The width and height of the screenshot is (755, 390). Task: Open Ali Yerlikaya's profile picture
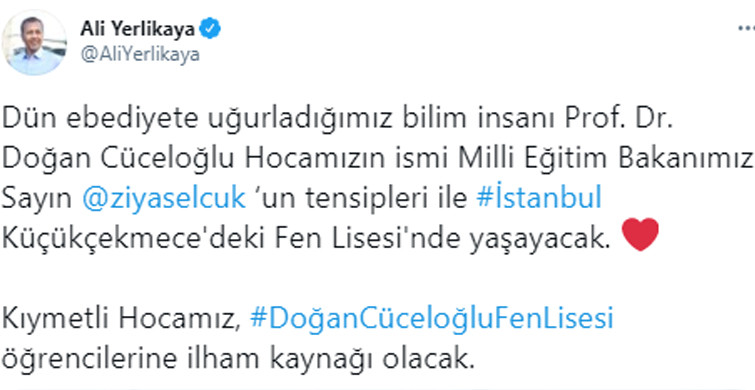(x=34, y=43)
